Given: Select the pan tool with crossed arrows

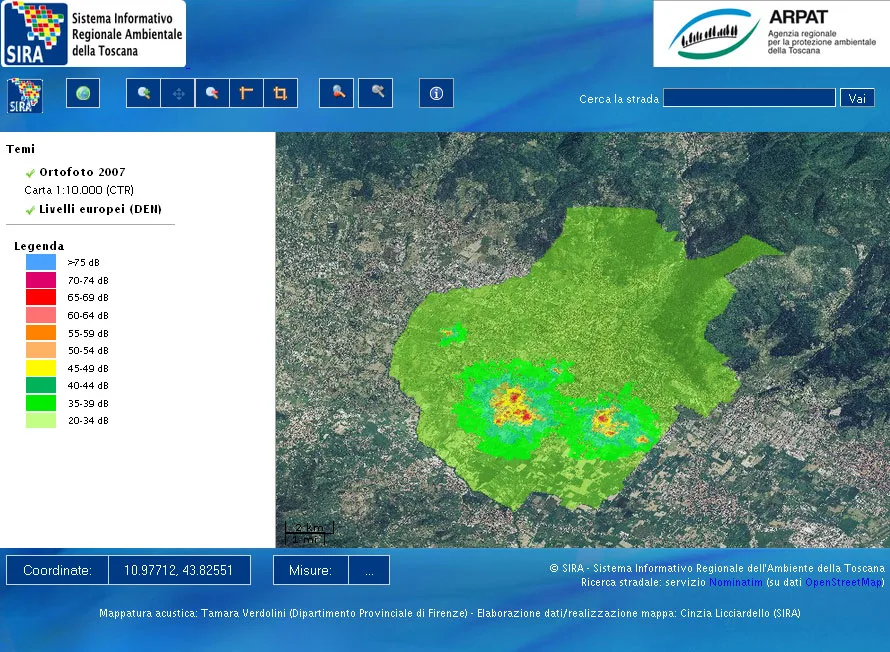Looking at the screenshot, I should 177,93.
